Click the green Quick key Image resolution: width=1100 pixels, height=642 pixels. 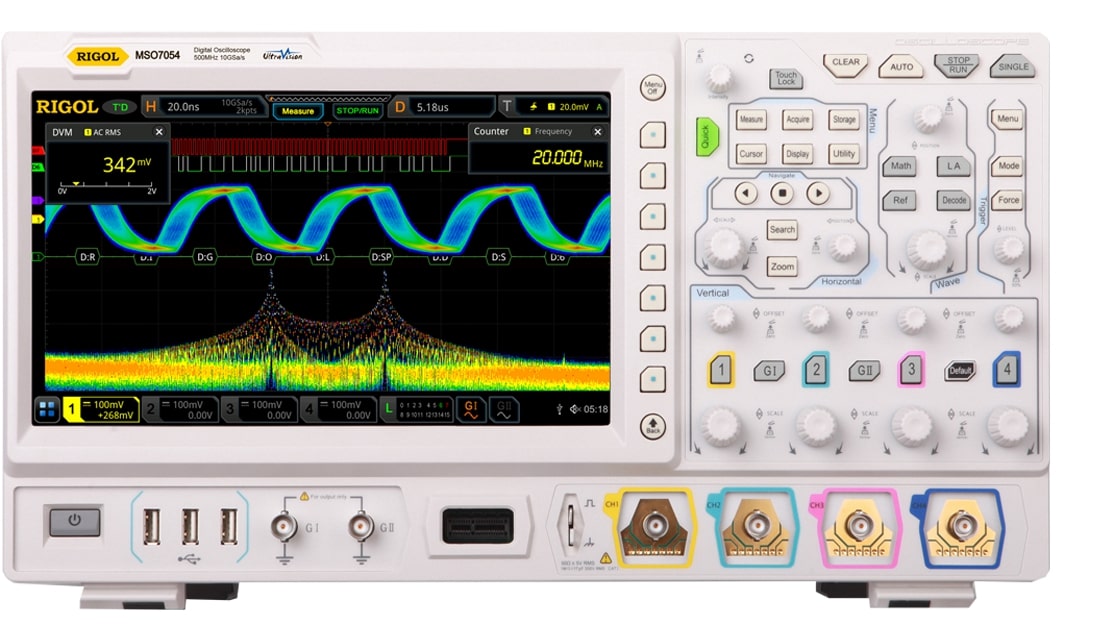click(x=706, y=136)
